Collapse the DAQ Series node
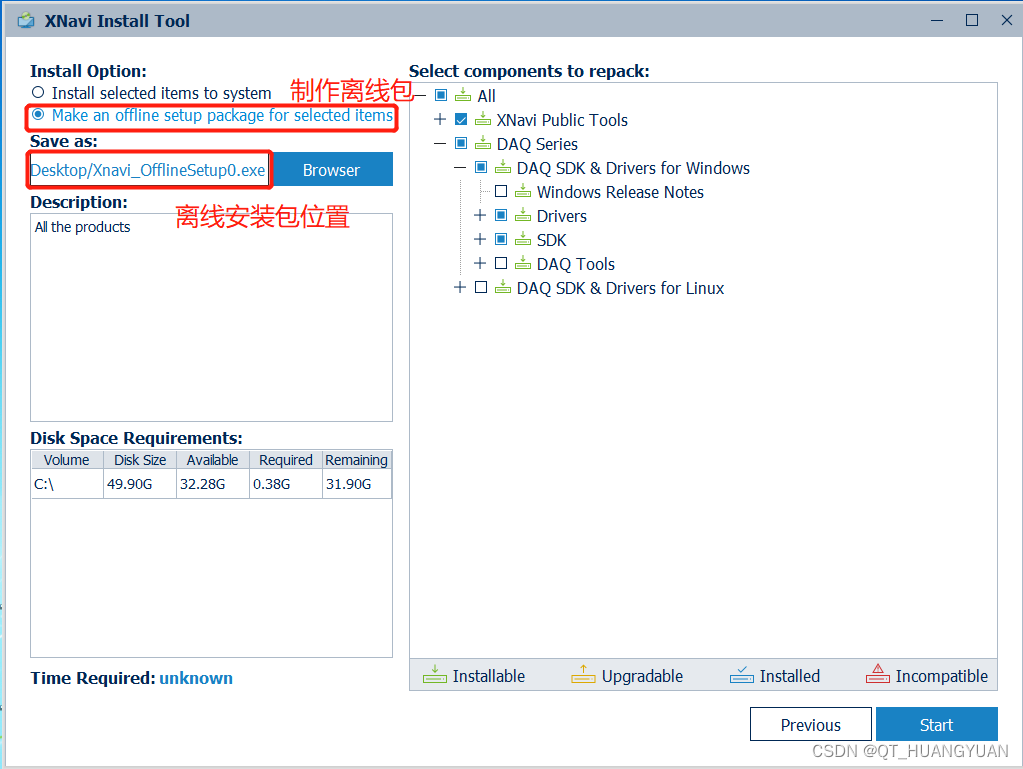 point(440,143)
